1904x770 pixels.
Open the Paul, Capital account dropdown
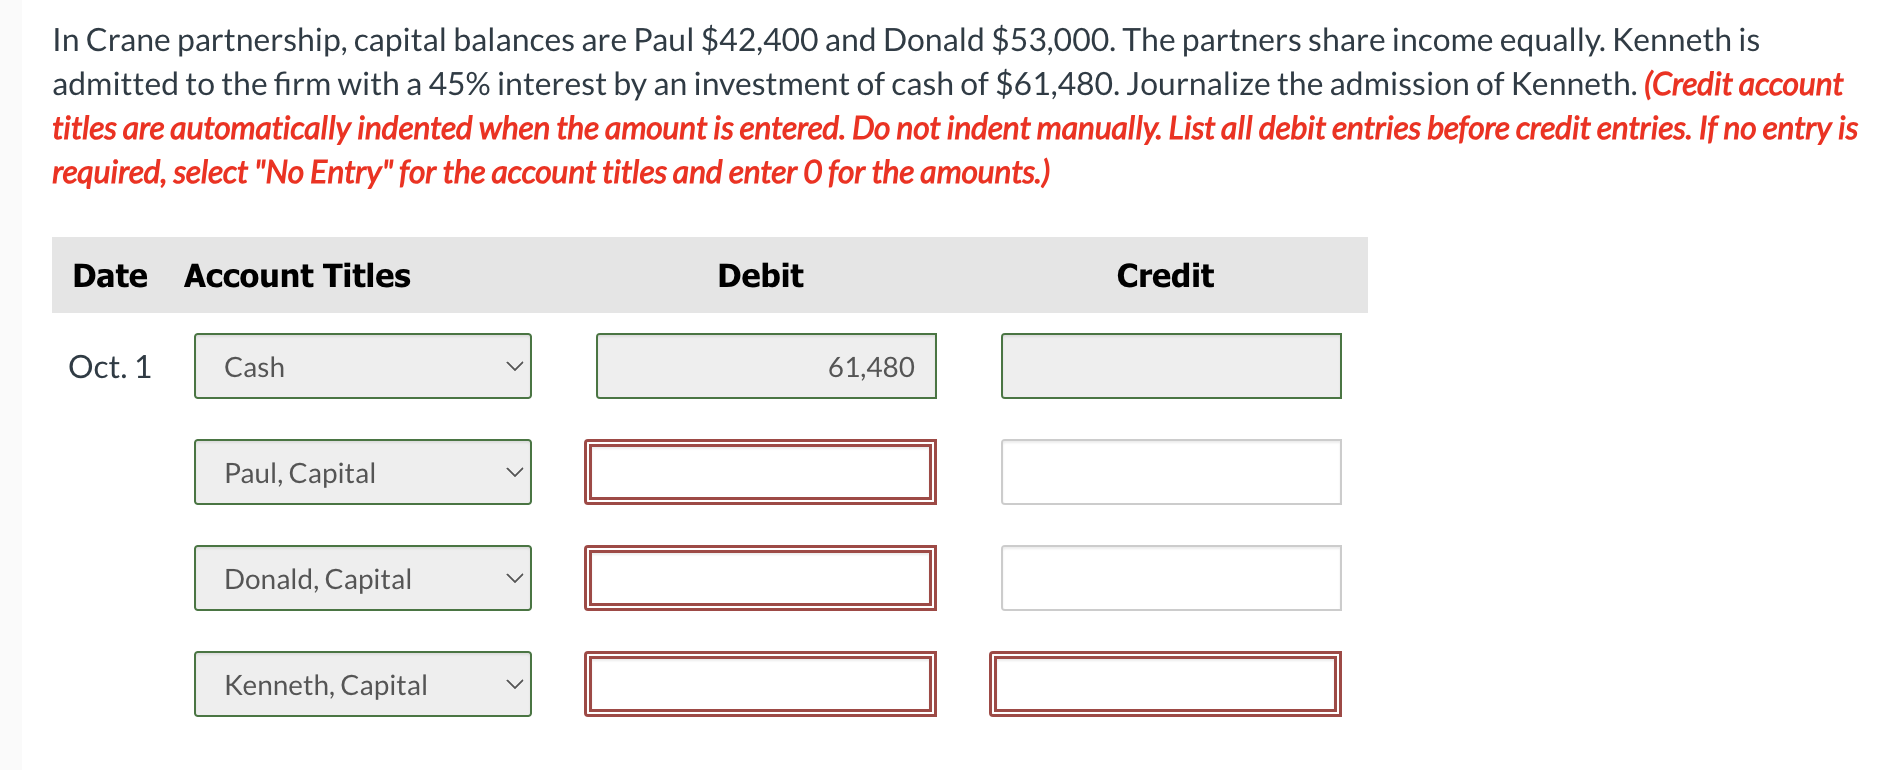(362, 472)
